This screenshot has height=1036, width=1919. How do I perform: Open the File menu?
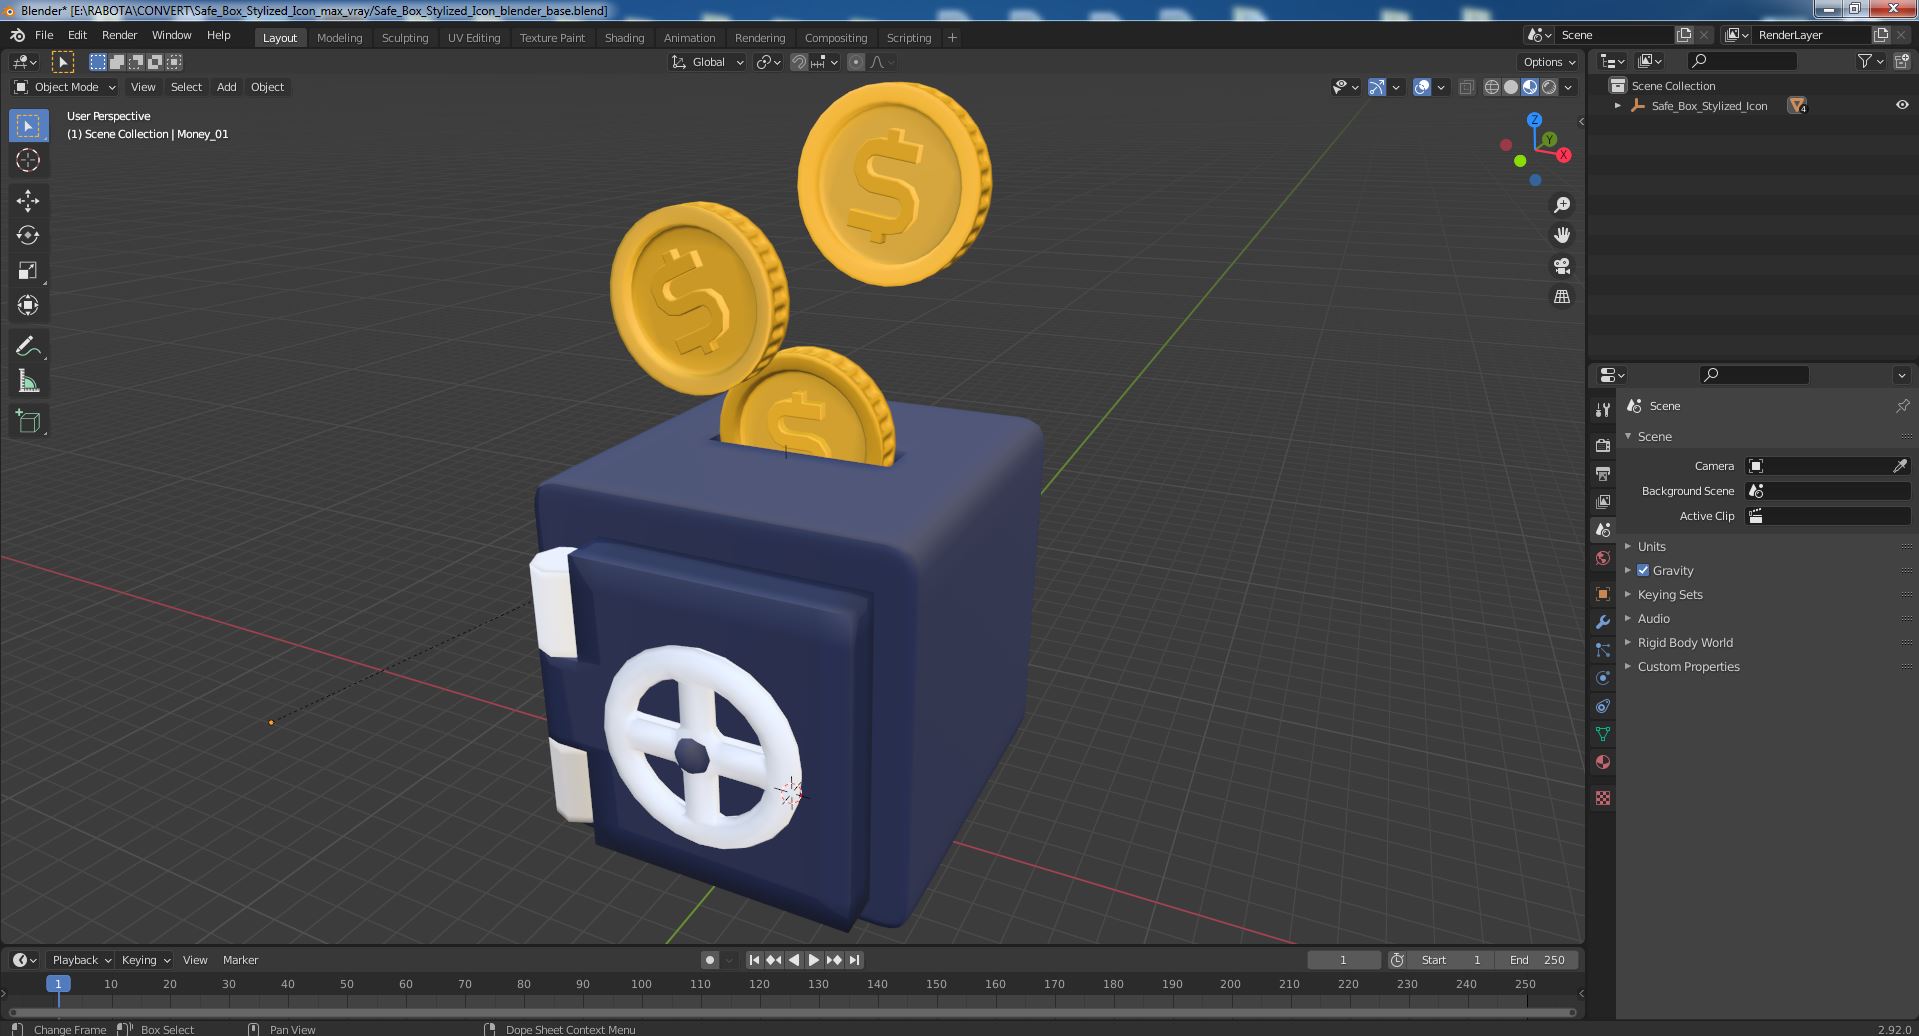tap(44, 35)
